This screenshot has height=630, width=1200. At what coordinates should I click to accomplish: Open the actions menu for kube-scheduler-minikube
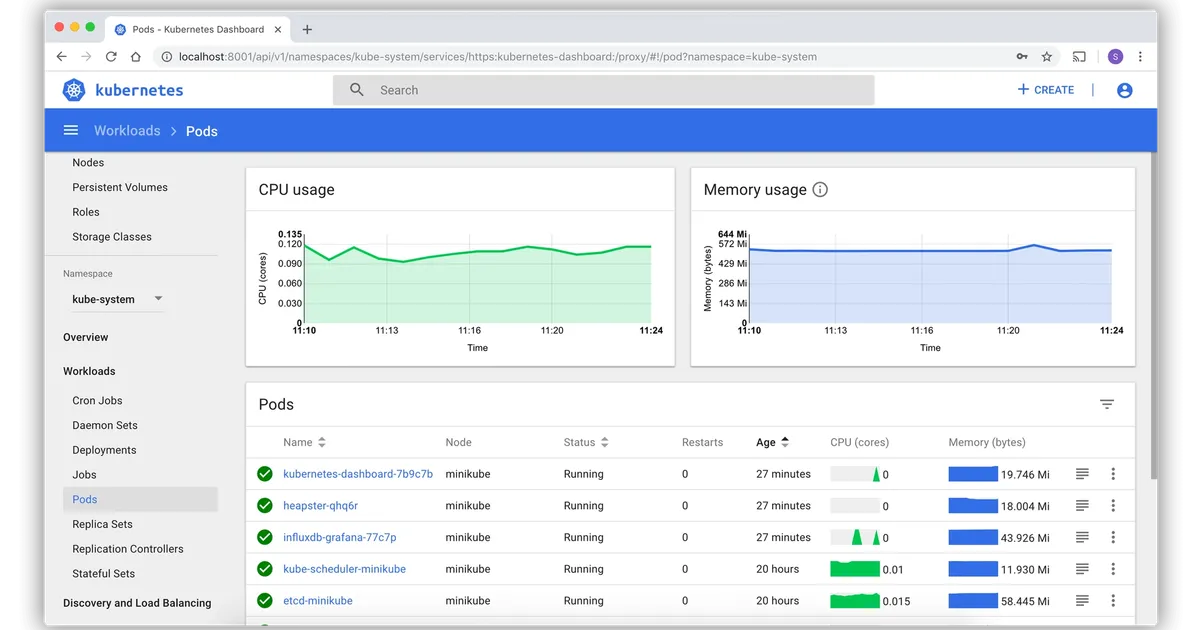[1113, 569]
